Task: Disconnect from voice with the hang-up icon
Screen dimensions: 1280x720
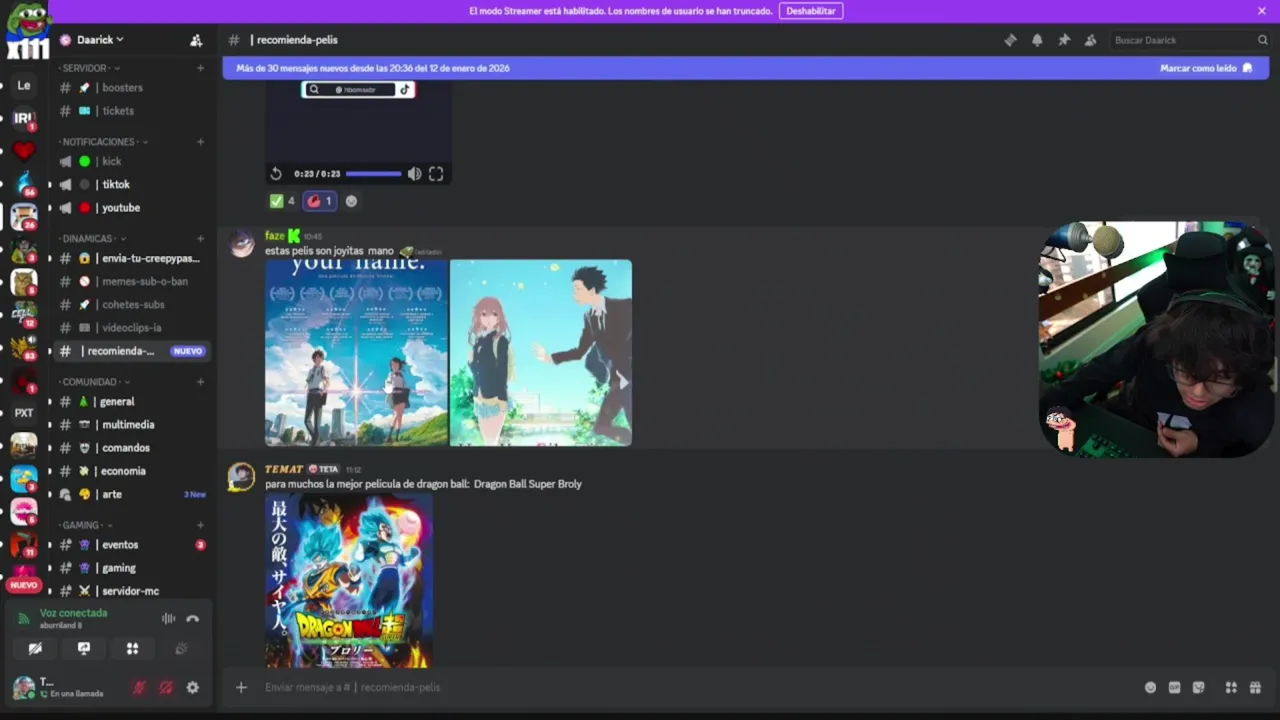Action: click(192, 619)
